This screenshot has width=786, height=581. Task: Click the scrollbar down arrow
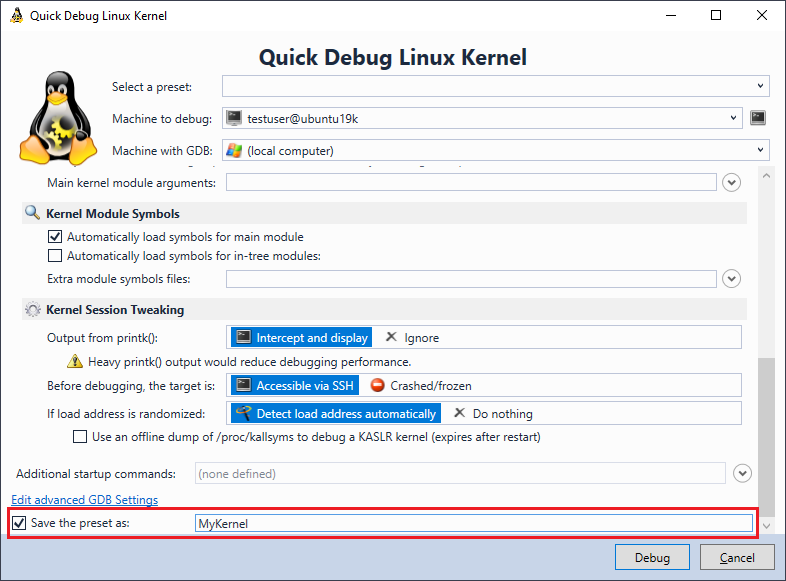coord(766,526)
